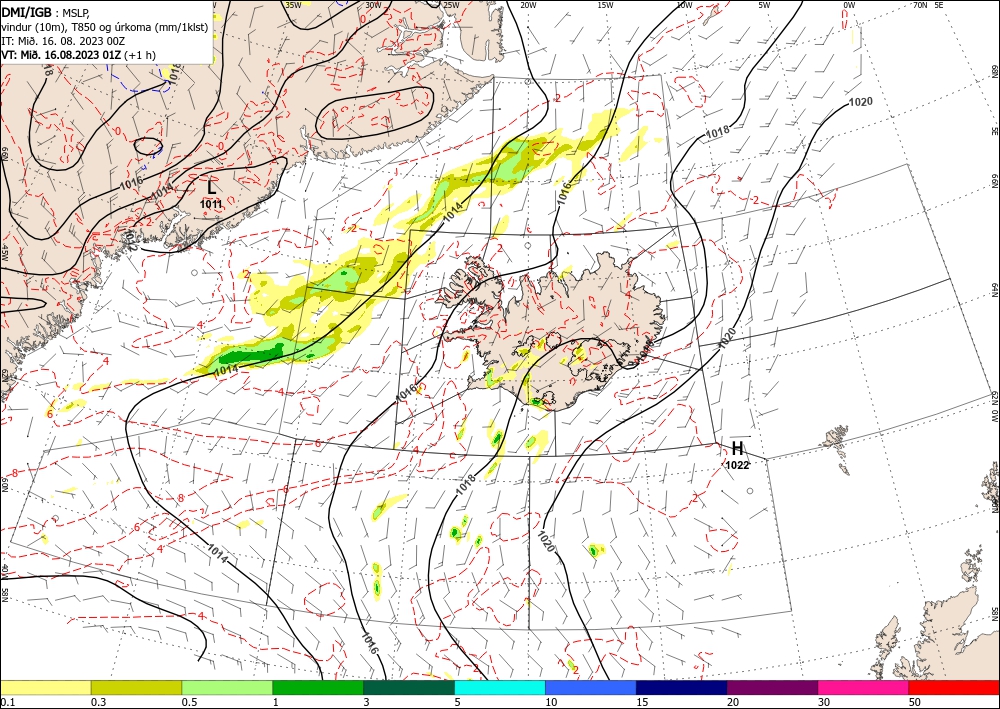This screenshot has width=1000, height=709.
Task: Click the 'IT: Mið. 16. 08. 2023 00Z' line
Action: (x=62, y=41)
